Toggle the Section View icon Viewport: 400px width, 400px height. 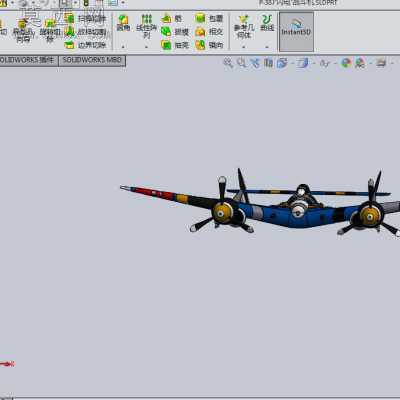point(269,63)
